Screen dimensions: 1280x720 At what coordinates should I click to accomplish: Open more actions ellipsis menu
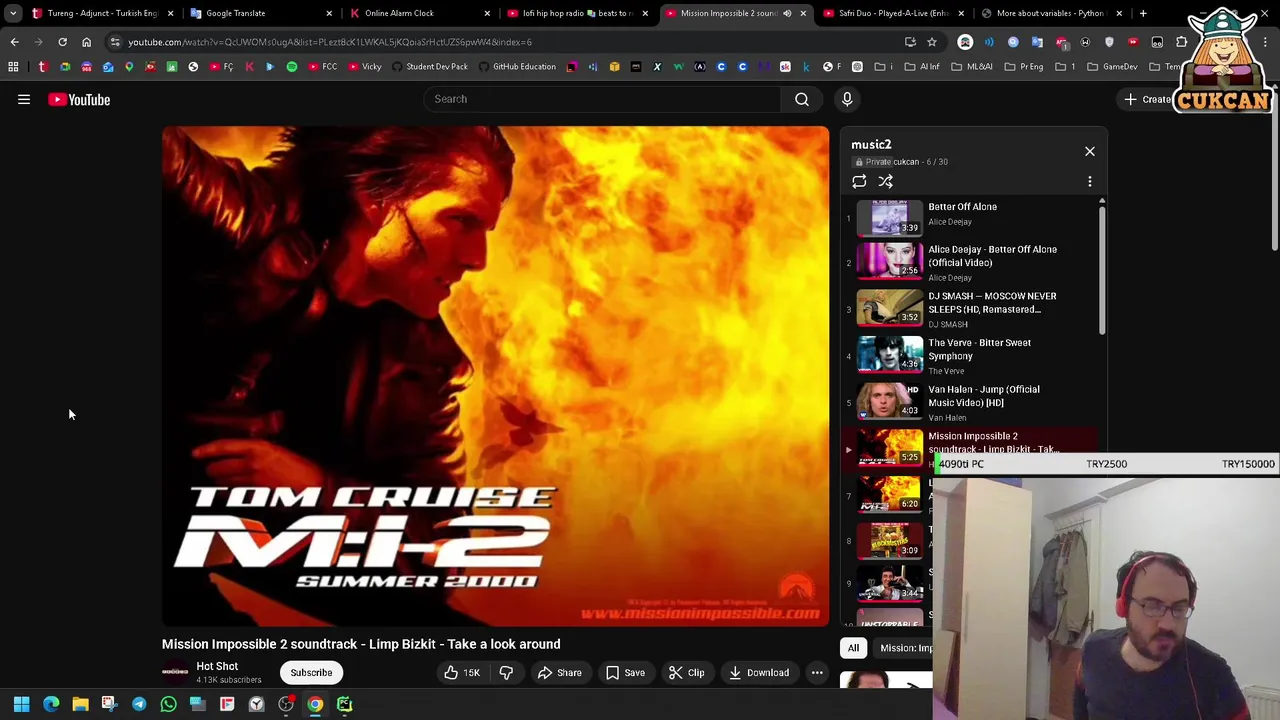point(817,672)
